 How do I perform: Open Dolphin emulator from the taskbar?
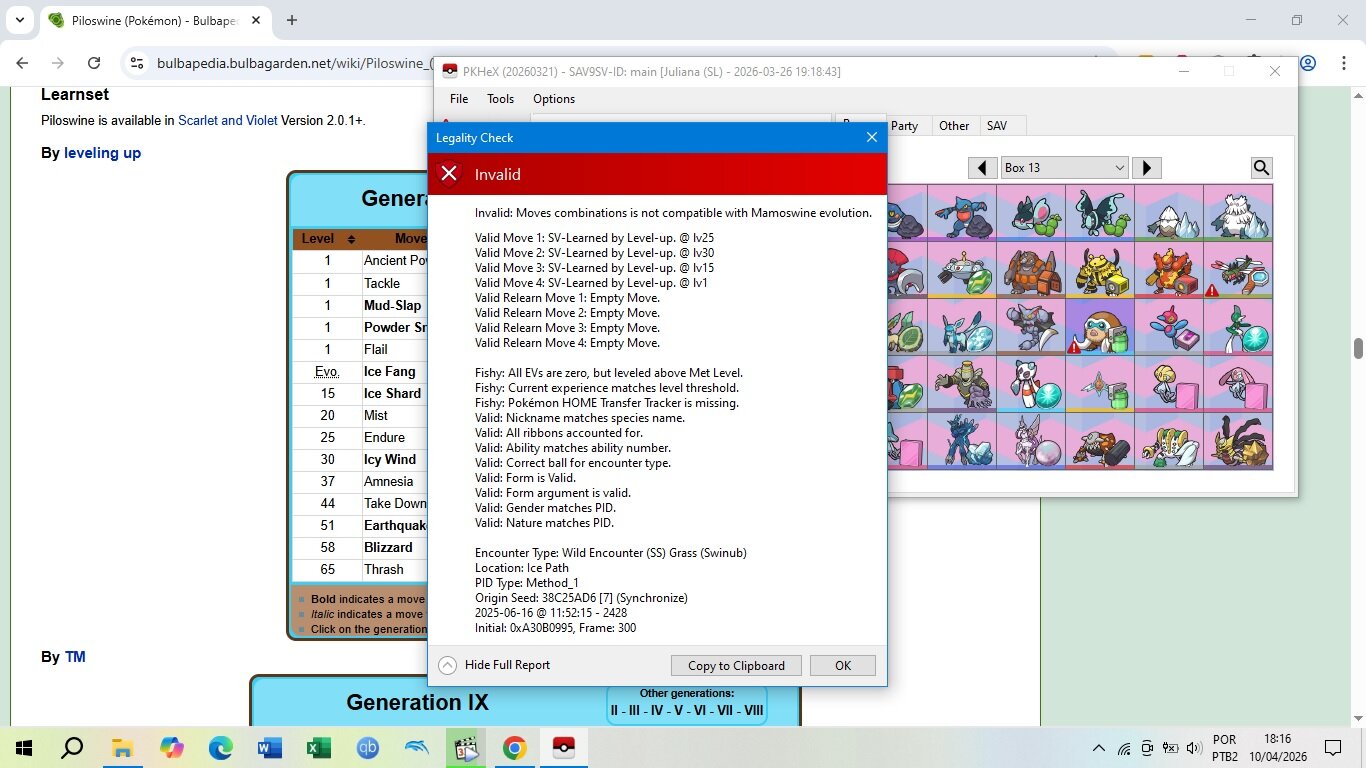(x=416, y=748)
